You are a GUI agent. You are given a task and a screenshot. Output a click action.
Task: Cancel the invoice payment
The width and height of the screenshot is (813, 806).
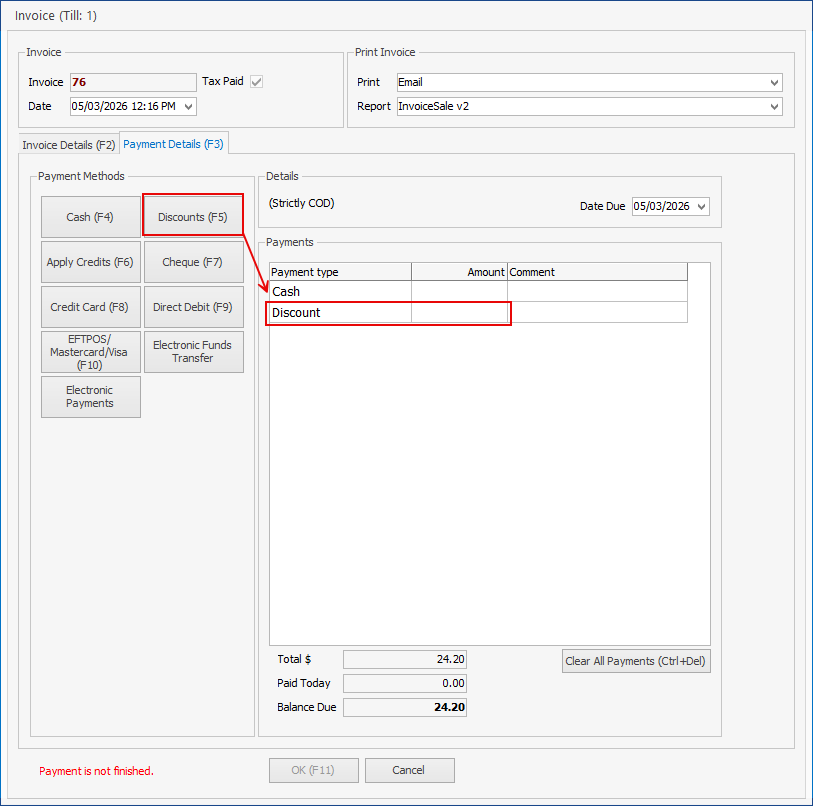pos(409,770)
